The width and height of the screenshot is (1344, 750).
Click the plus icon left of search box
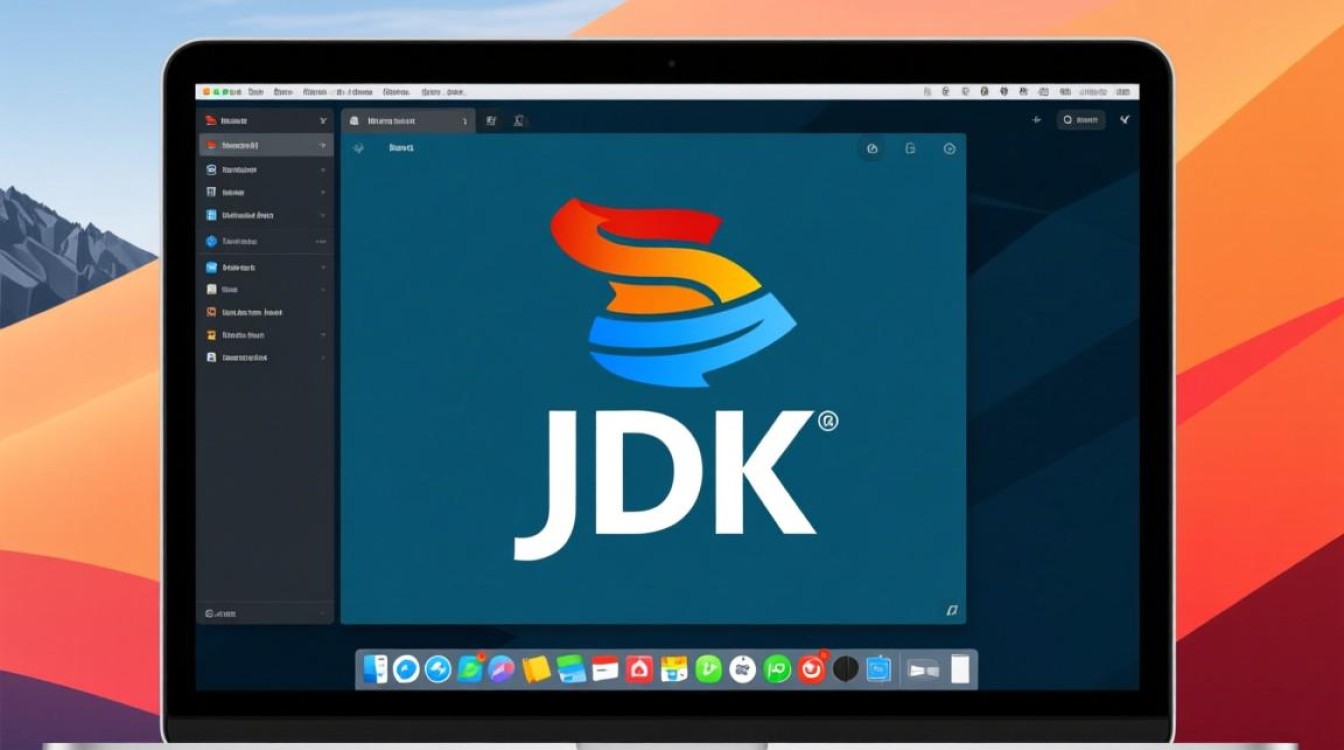point(1036,120)
